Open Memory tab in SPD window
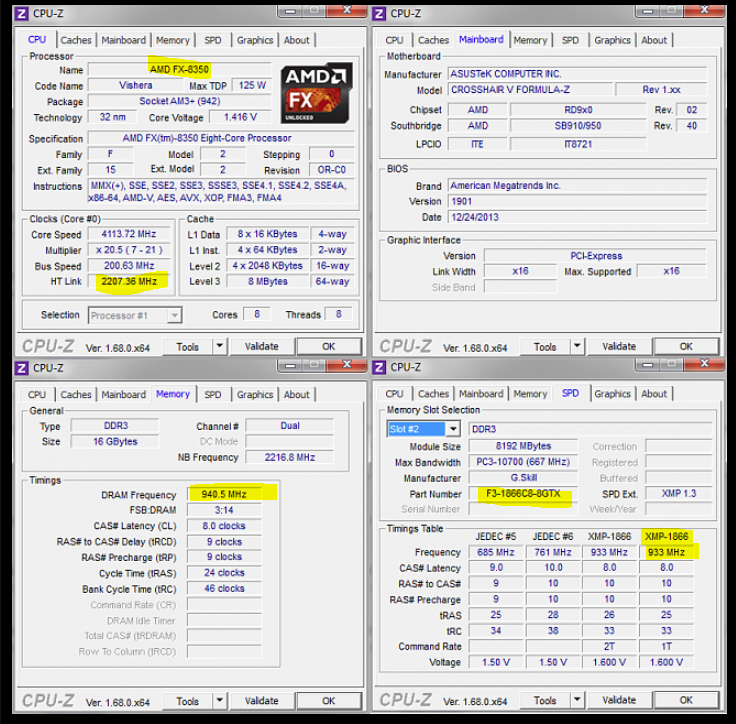 [x=530, y=394]
